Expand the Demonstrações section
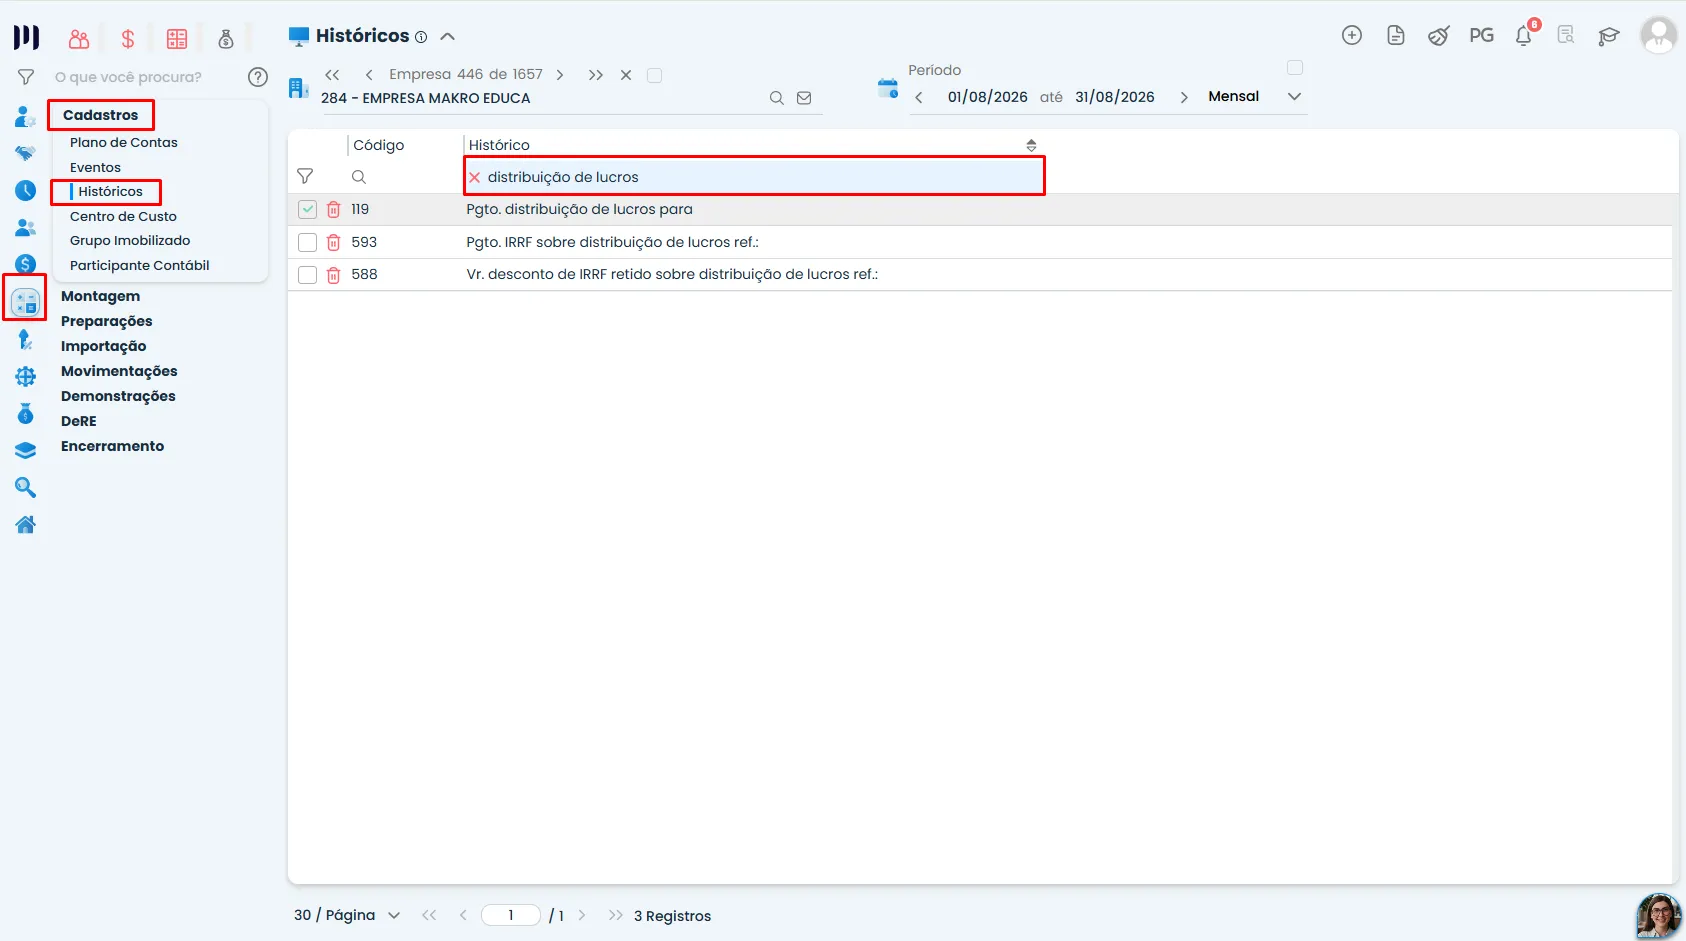Screen dimensions: 1686x941 tap(118, 396)
